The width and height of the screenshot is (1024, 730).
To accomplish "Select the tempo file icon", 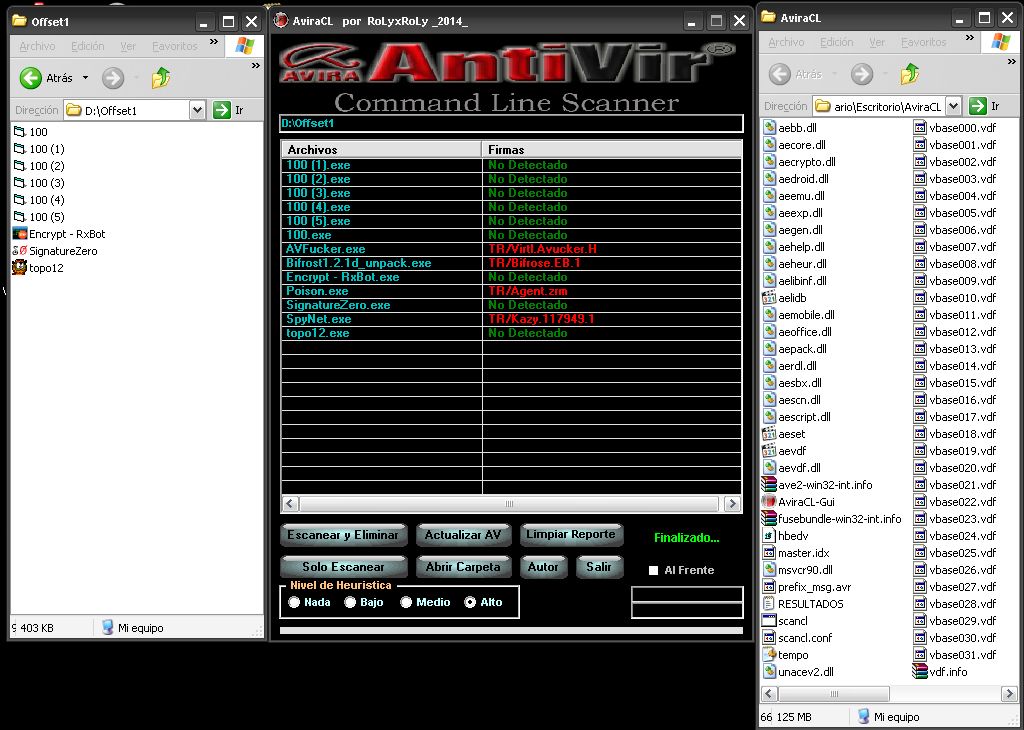I will [769, 654].
